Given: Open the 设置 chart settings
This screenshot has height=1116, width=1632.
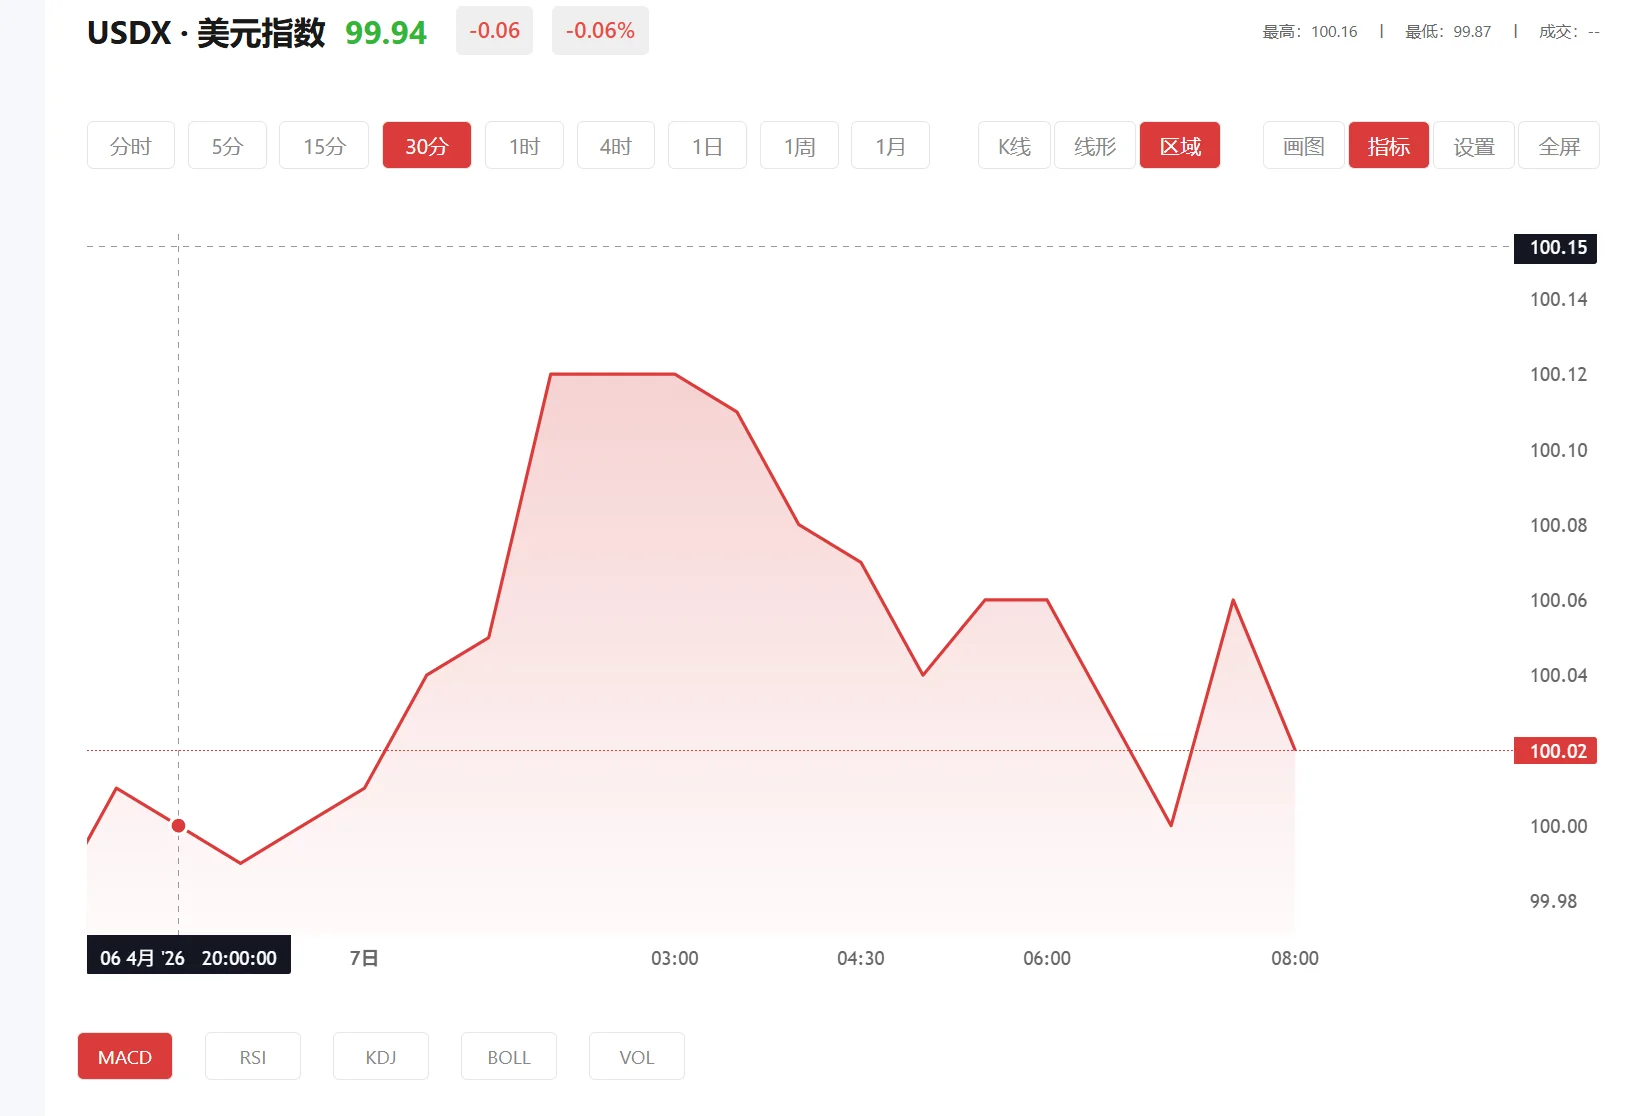Looking at the screenshot, I should (1473, 145).
